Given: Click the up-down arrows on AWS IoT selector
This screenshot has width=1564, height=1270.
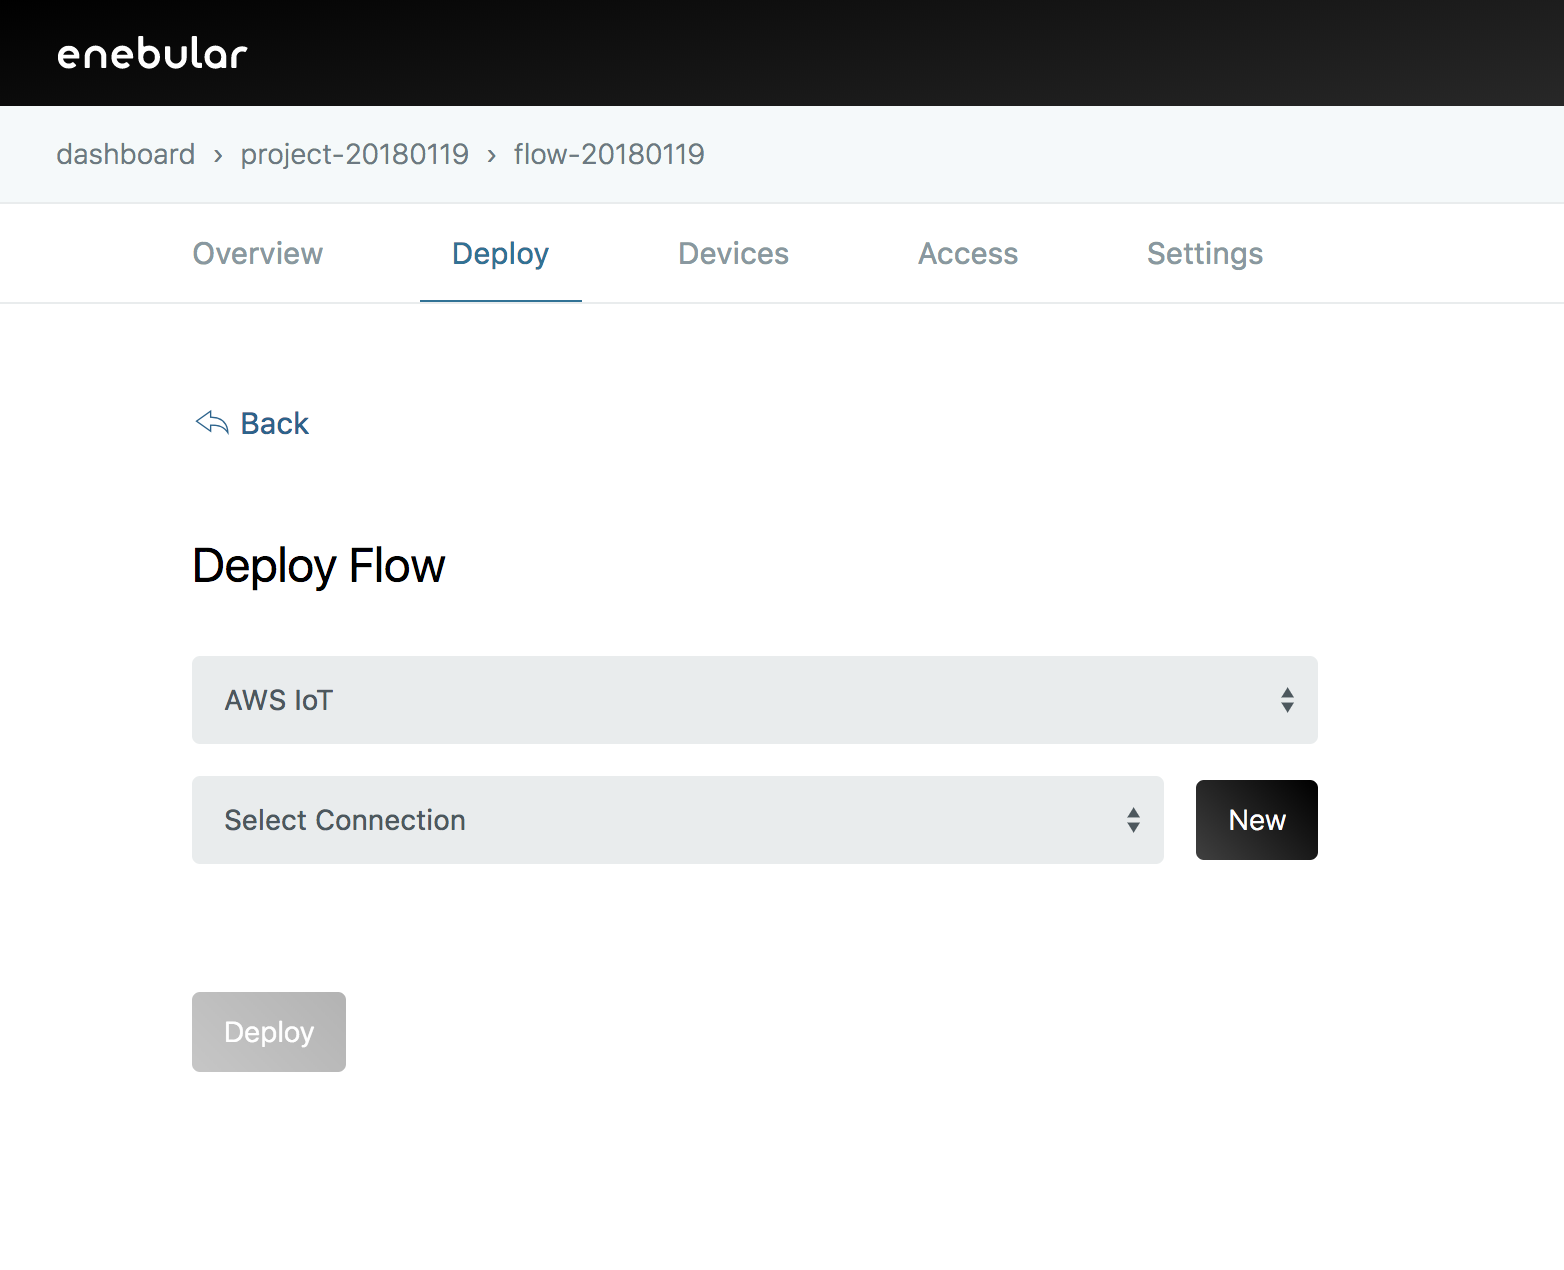Looking at the screenshot, I should 1287,700.
